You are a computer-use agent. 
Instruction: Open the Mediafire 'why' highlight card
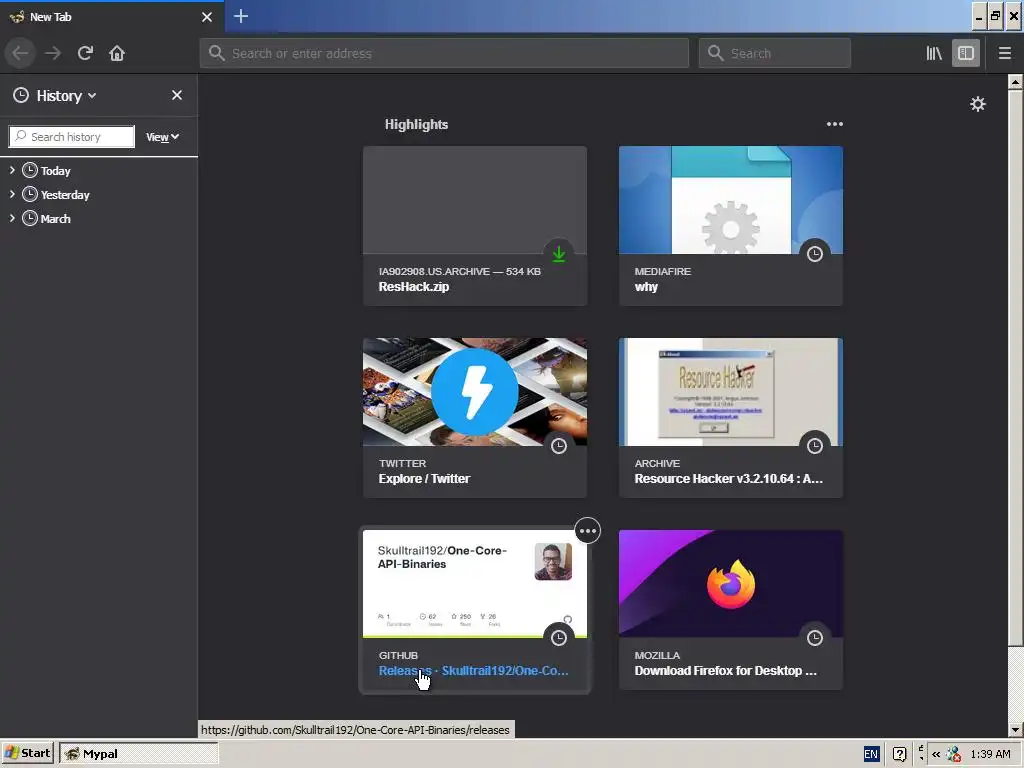(731, 225)
